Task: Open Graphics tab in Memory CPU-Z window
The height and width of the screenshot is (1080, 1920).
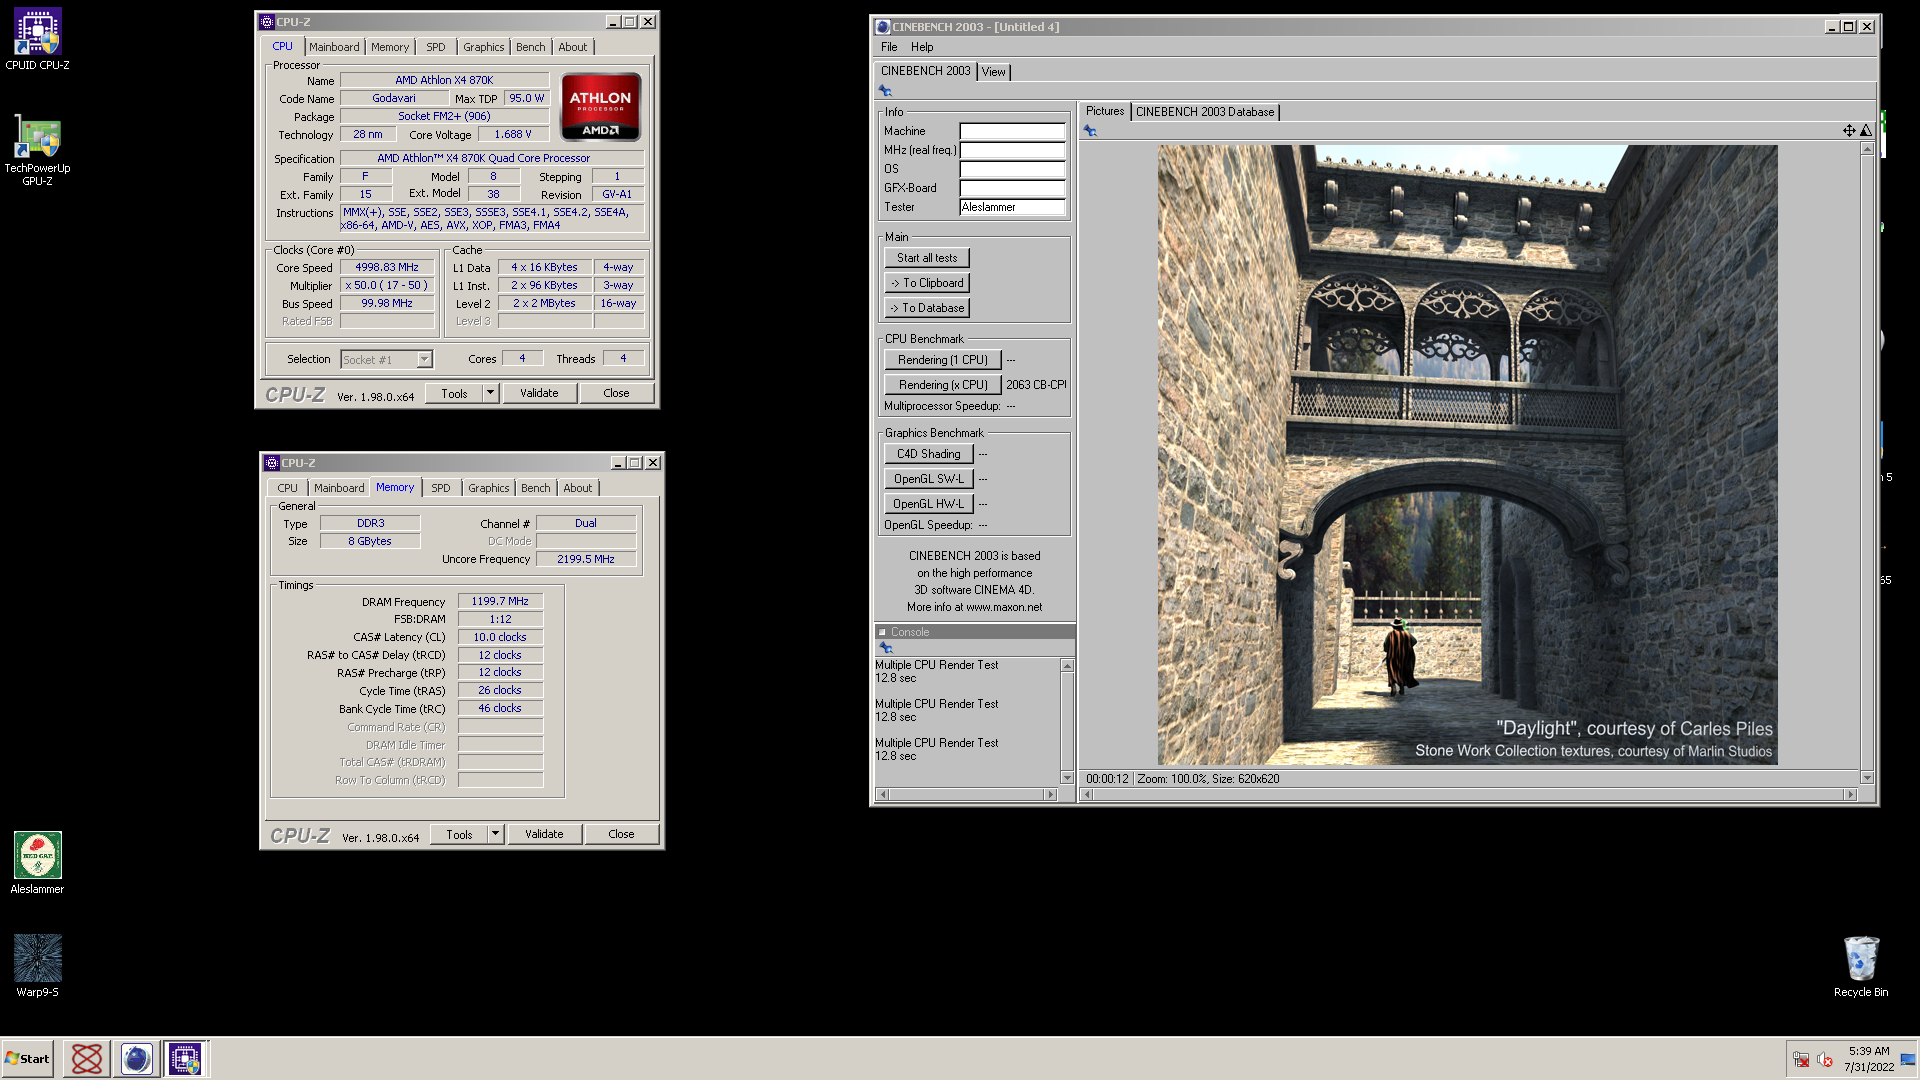Action: [x=489, y=488]
